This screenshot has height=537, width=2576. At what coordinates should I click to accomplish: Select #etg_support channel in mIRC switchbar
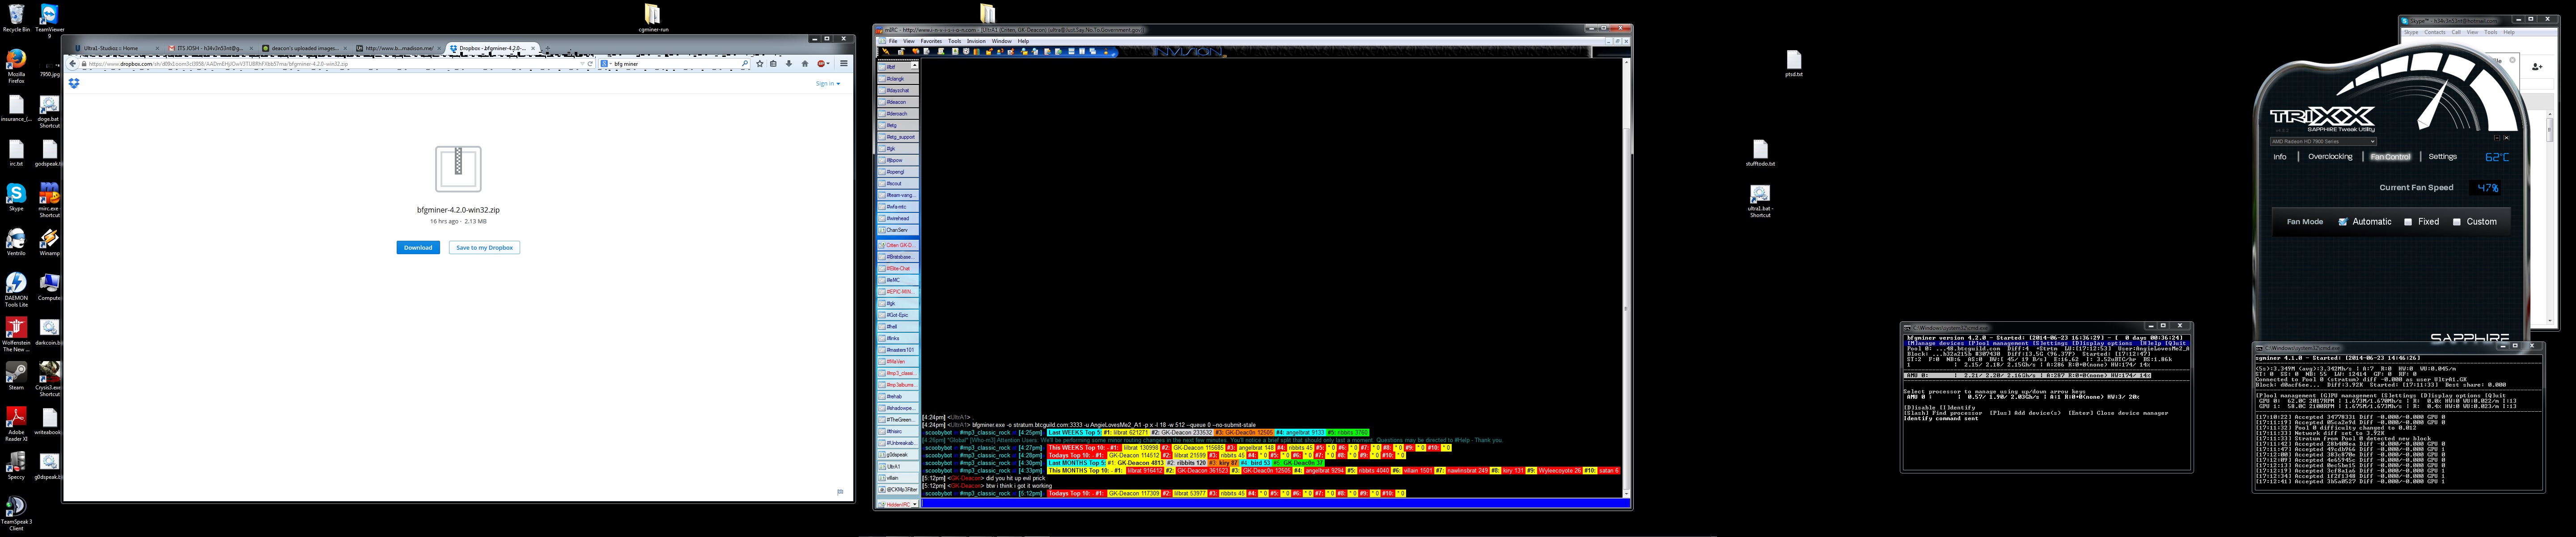(x=897, y=137)
